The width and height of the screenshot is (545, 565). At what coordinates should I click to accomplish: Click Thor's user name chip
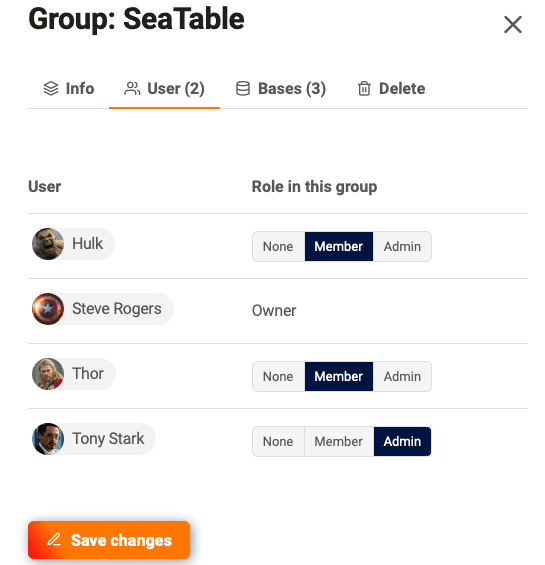pos(74,374)
